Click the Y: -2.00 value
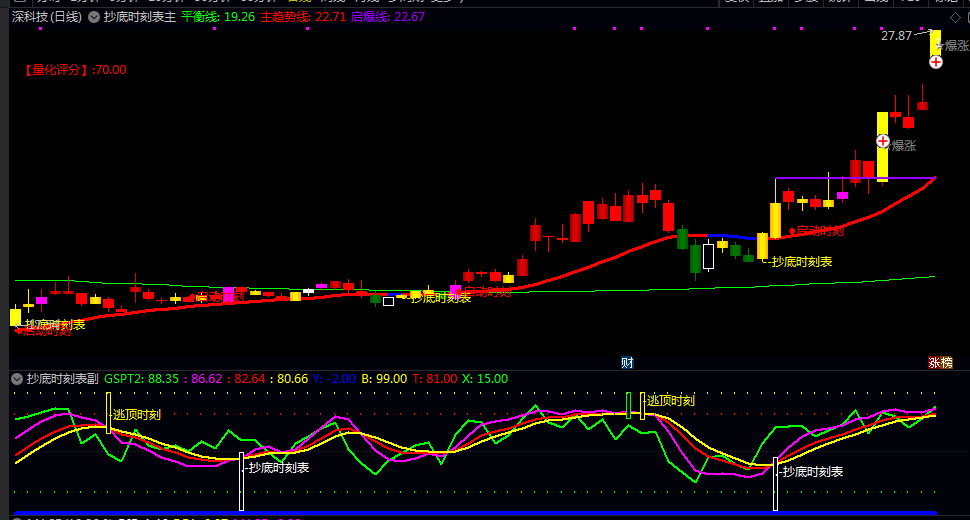Screen dimensions: 970x520 tap(334, 379)
